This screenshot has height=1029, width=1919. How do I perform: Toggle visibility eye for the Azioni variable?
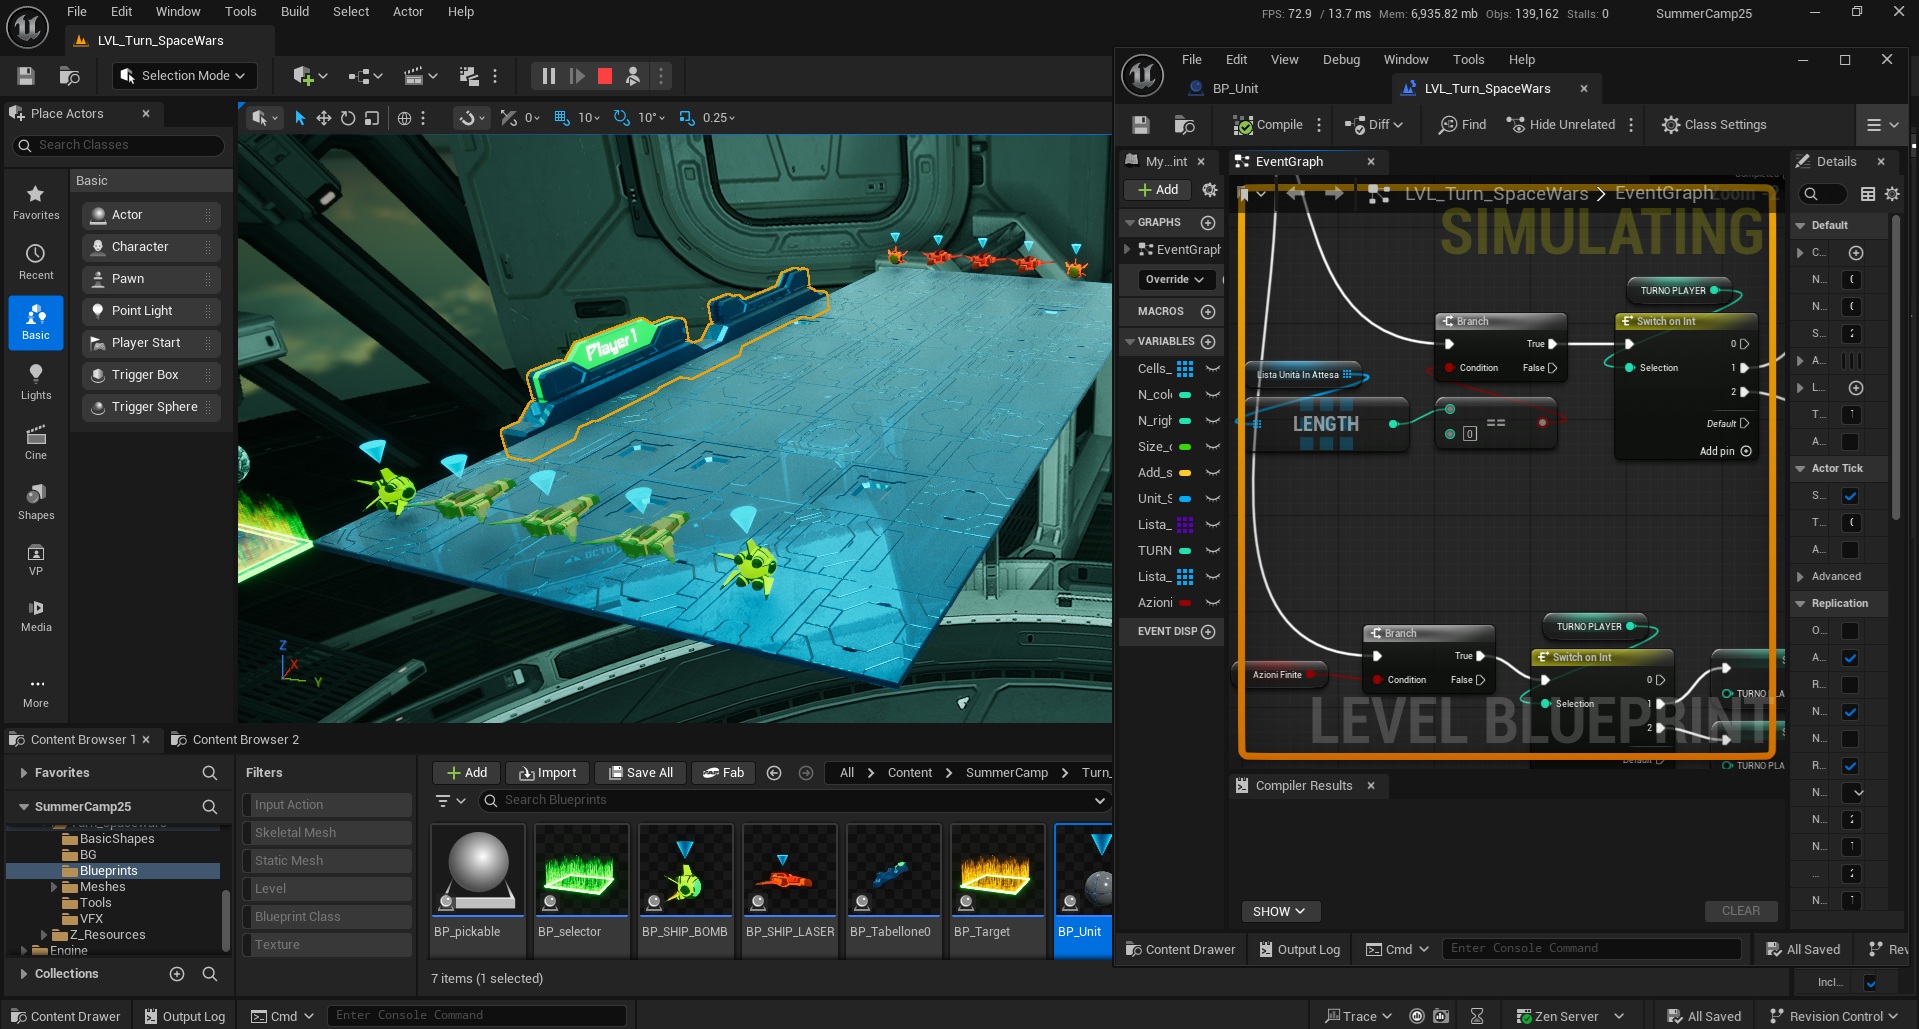[1213, 603]
